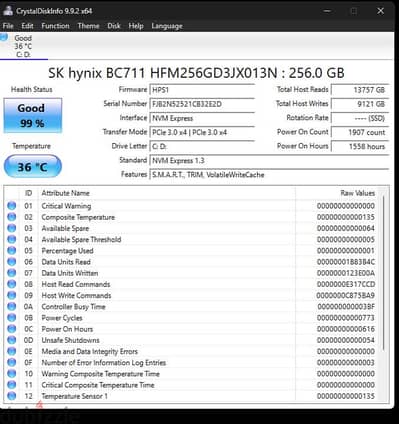The height and width of the screenshot is (424, 399).
Task: Click status icon for Available Spare row
Action: click(x=12, y=228)
